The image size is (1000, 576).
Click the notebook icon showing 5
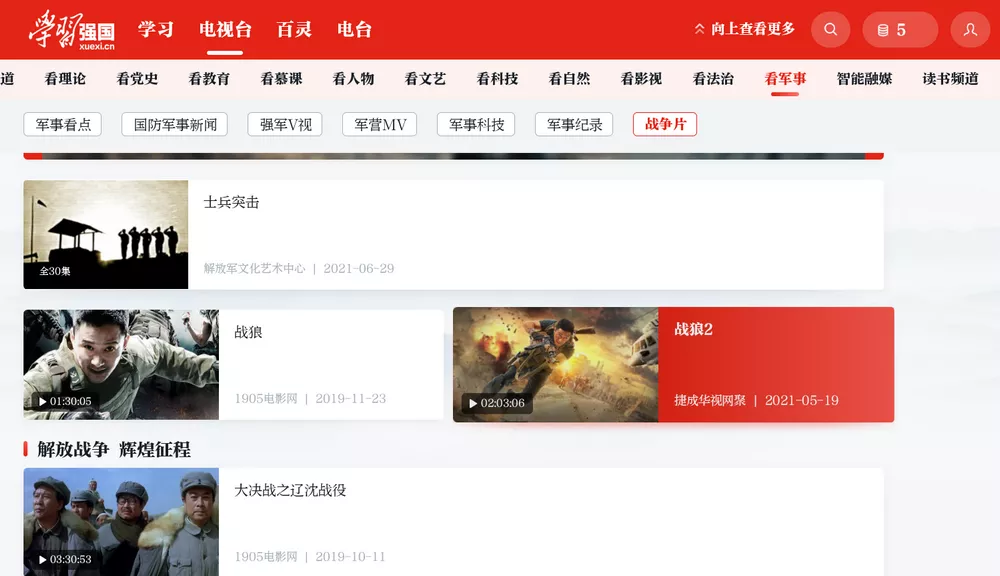898,29
